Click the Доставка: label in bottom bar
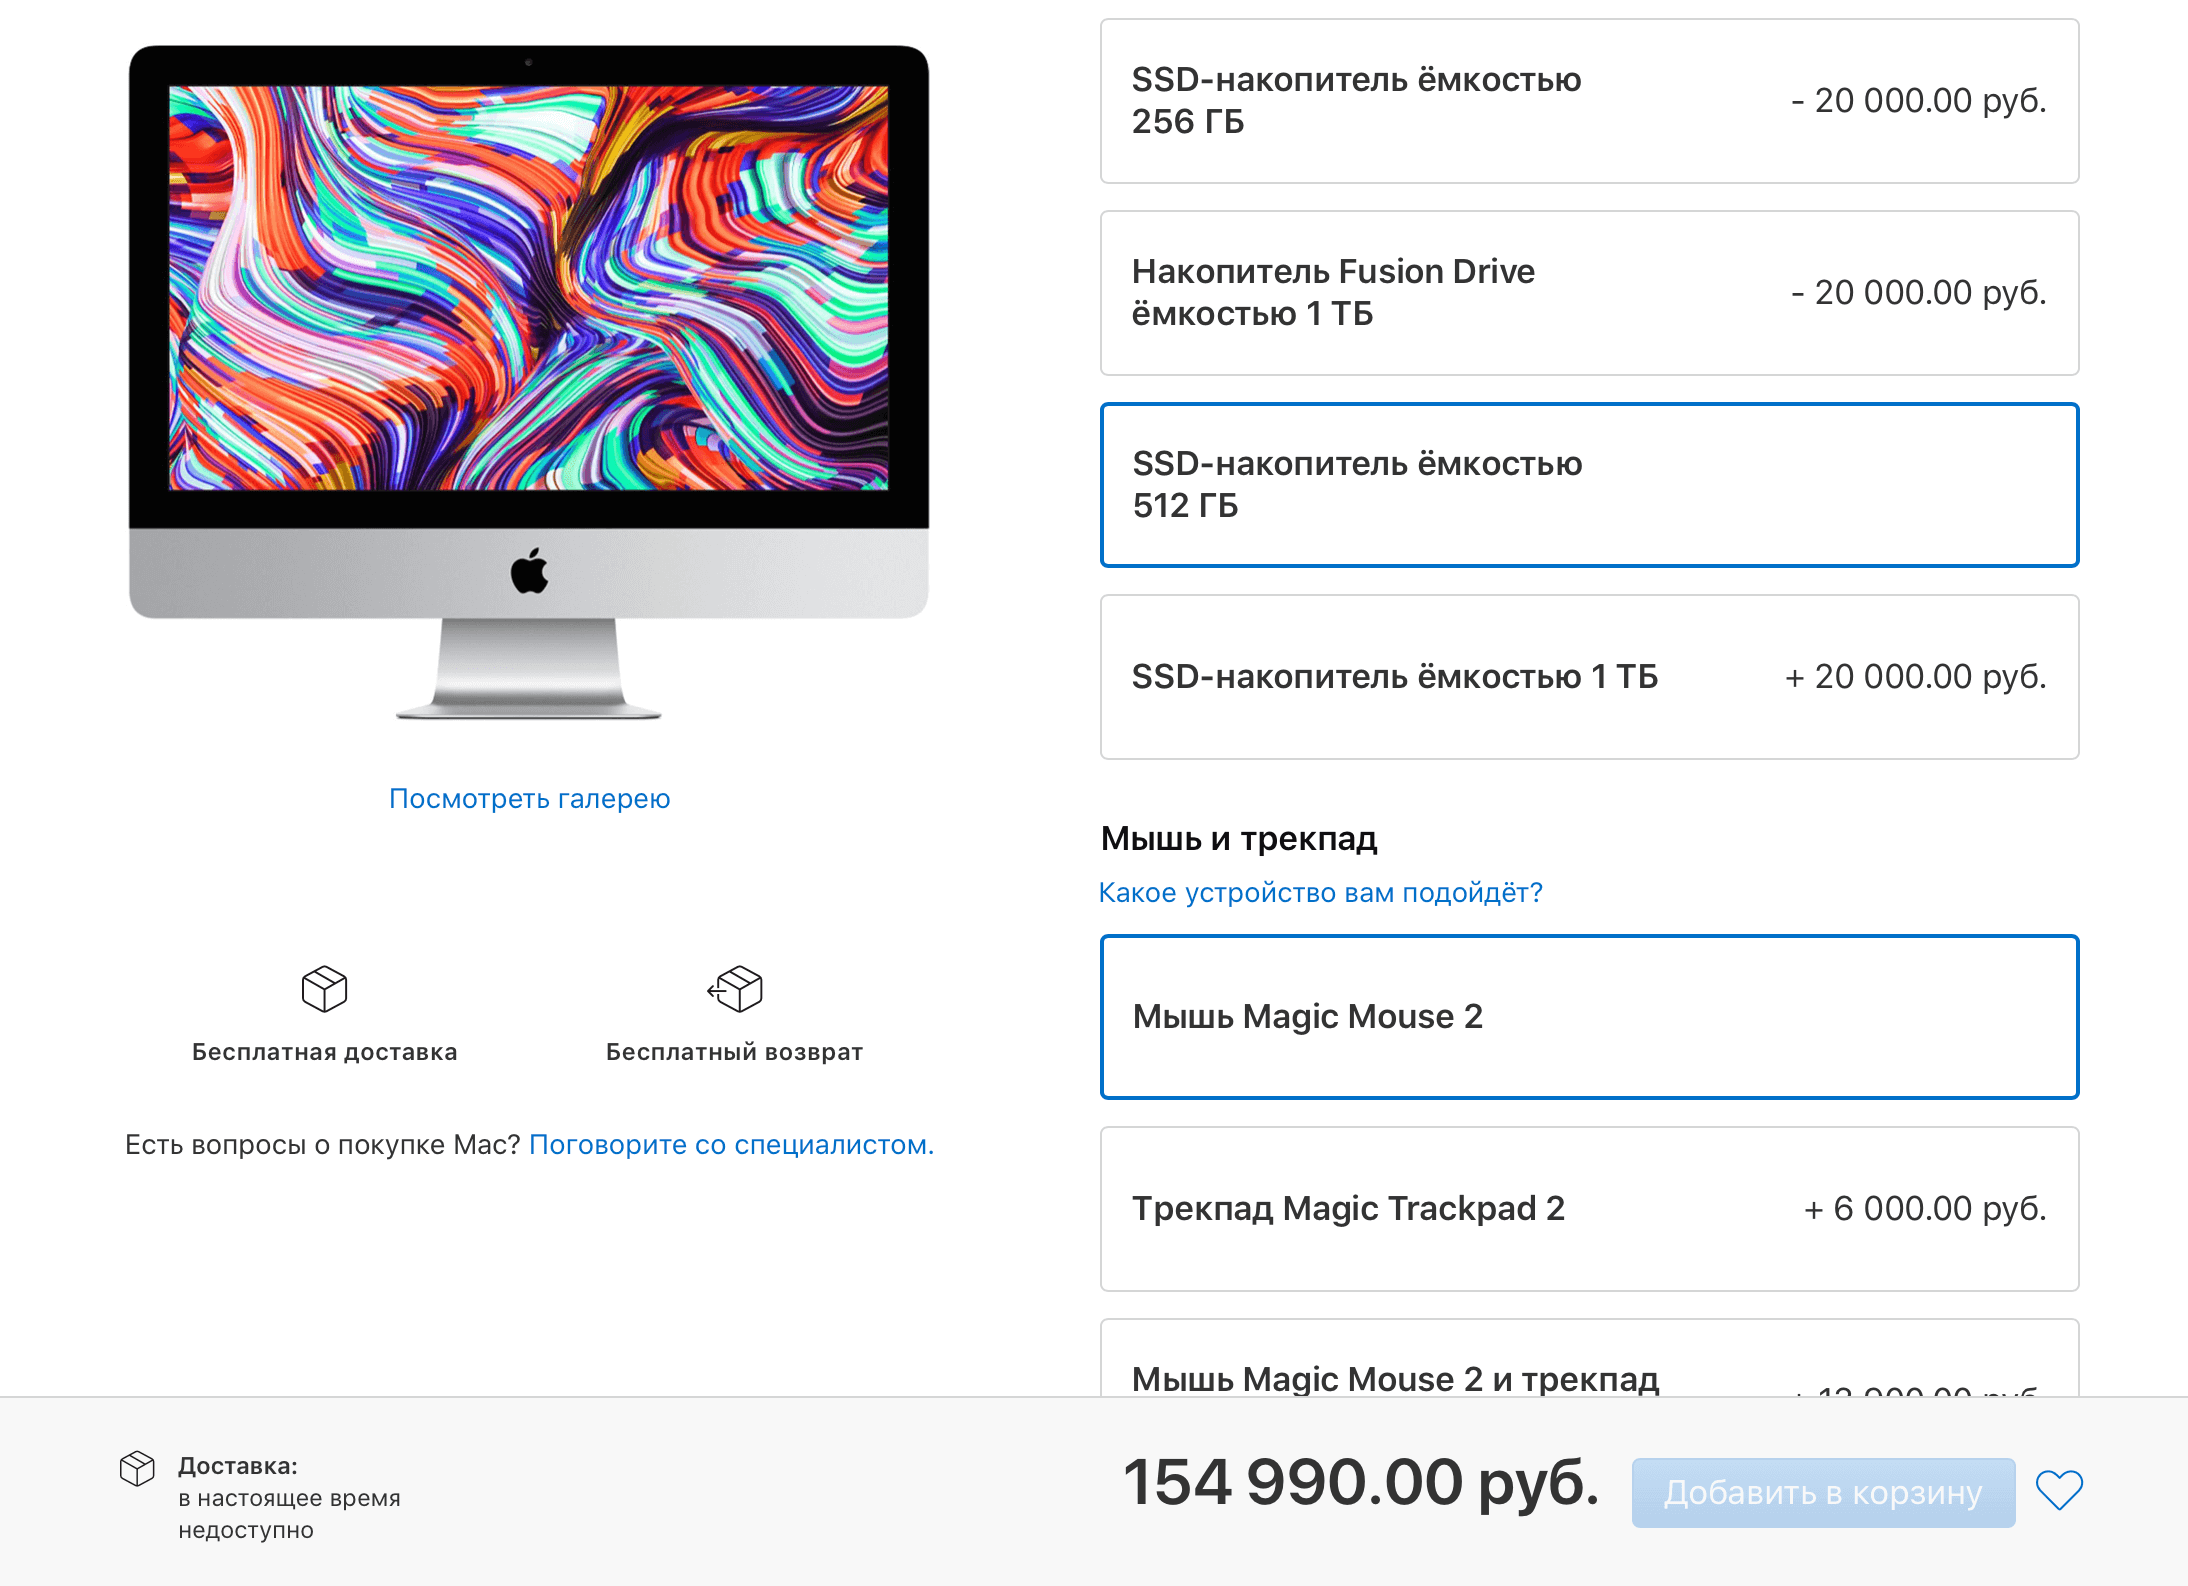Screen dimensions: 2188x1586 click(x=238, y=1466)
